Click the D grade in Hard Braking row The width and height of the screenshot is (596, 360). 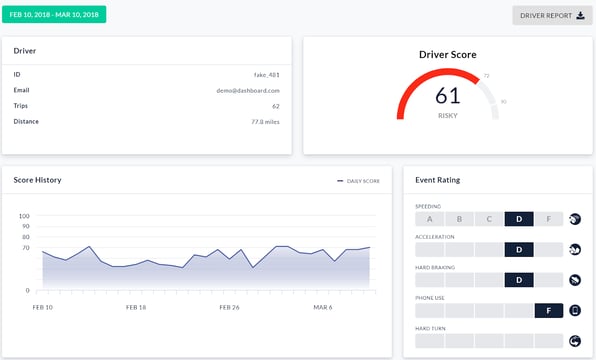pyautogui.click(x=519, y=280)
